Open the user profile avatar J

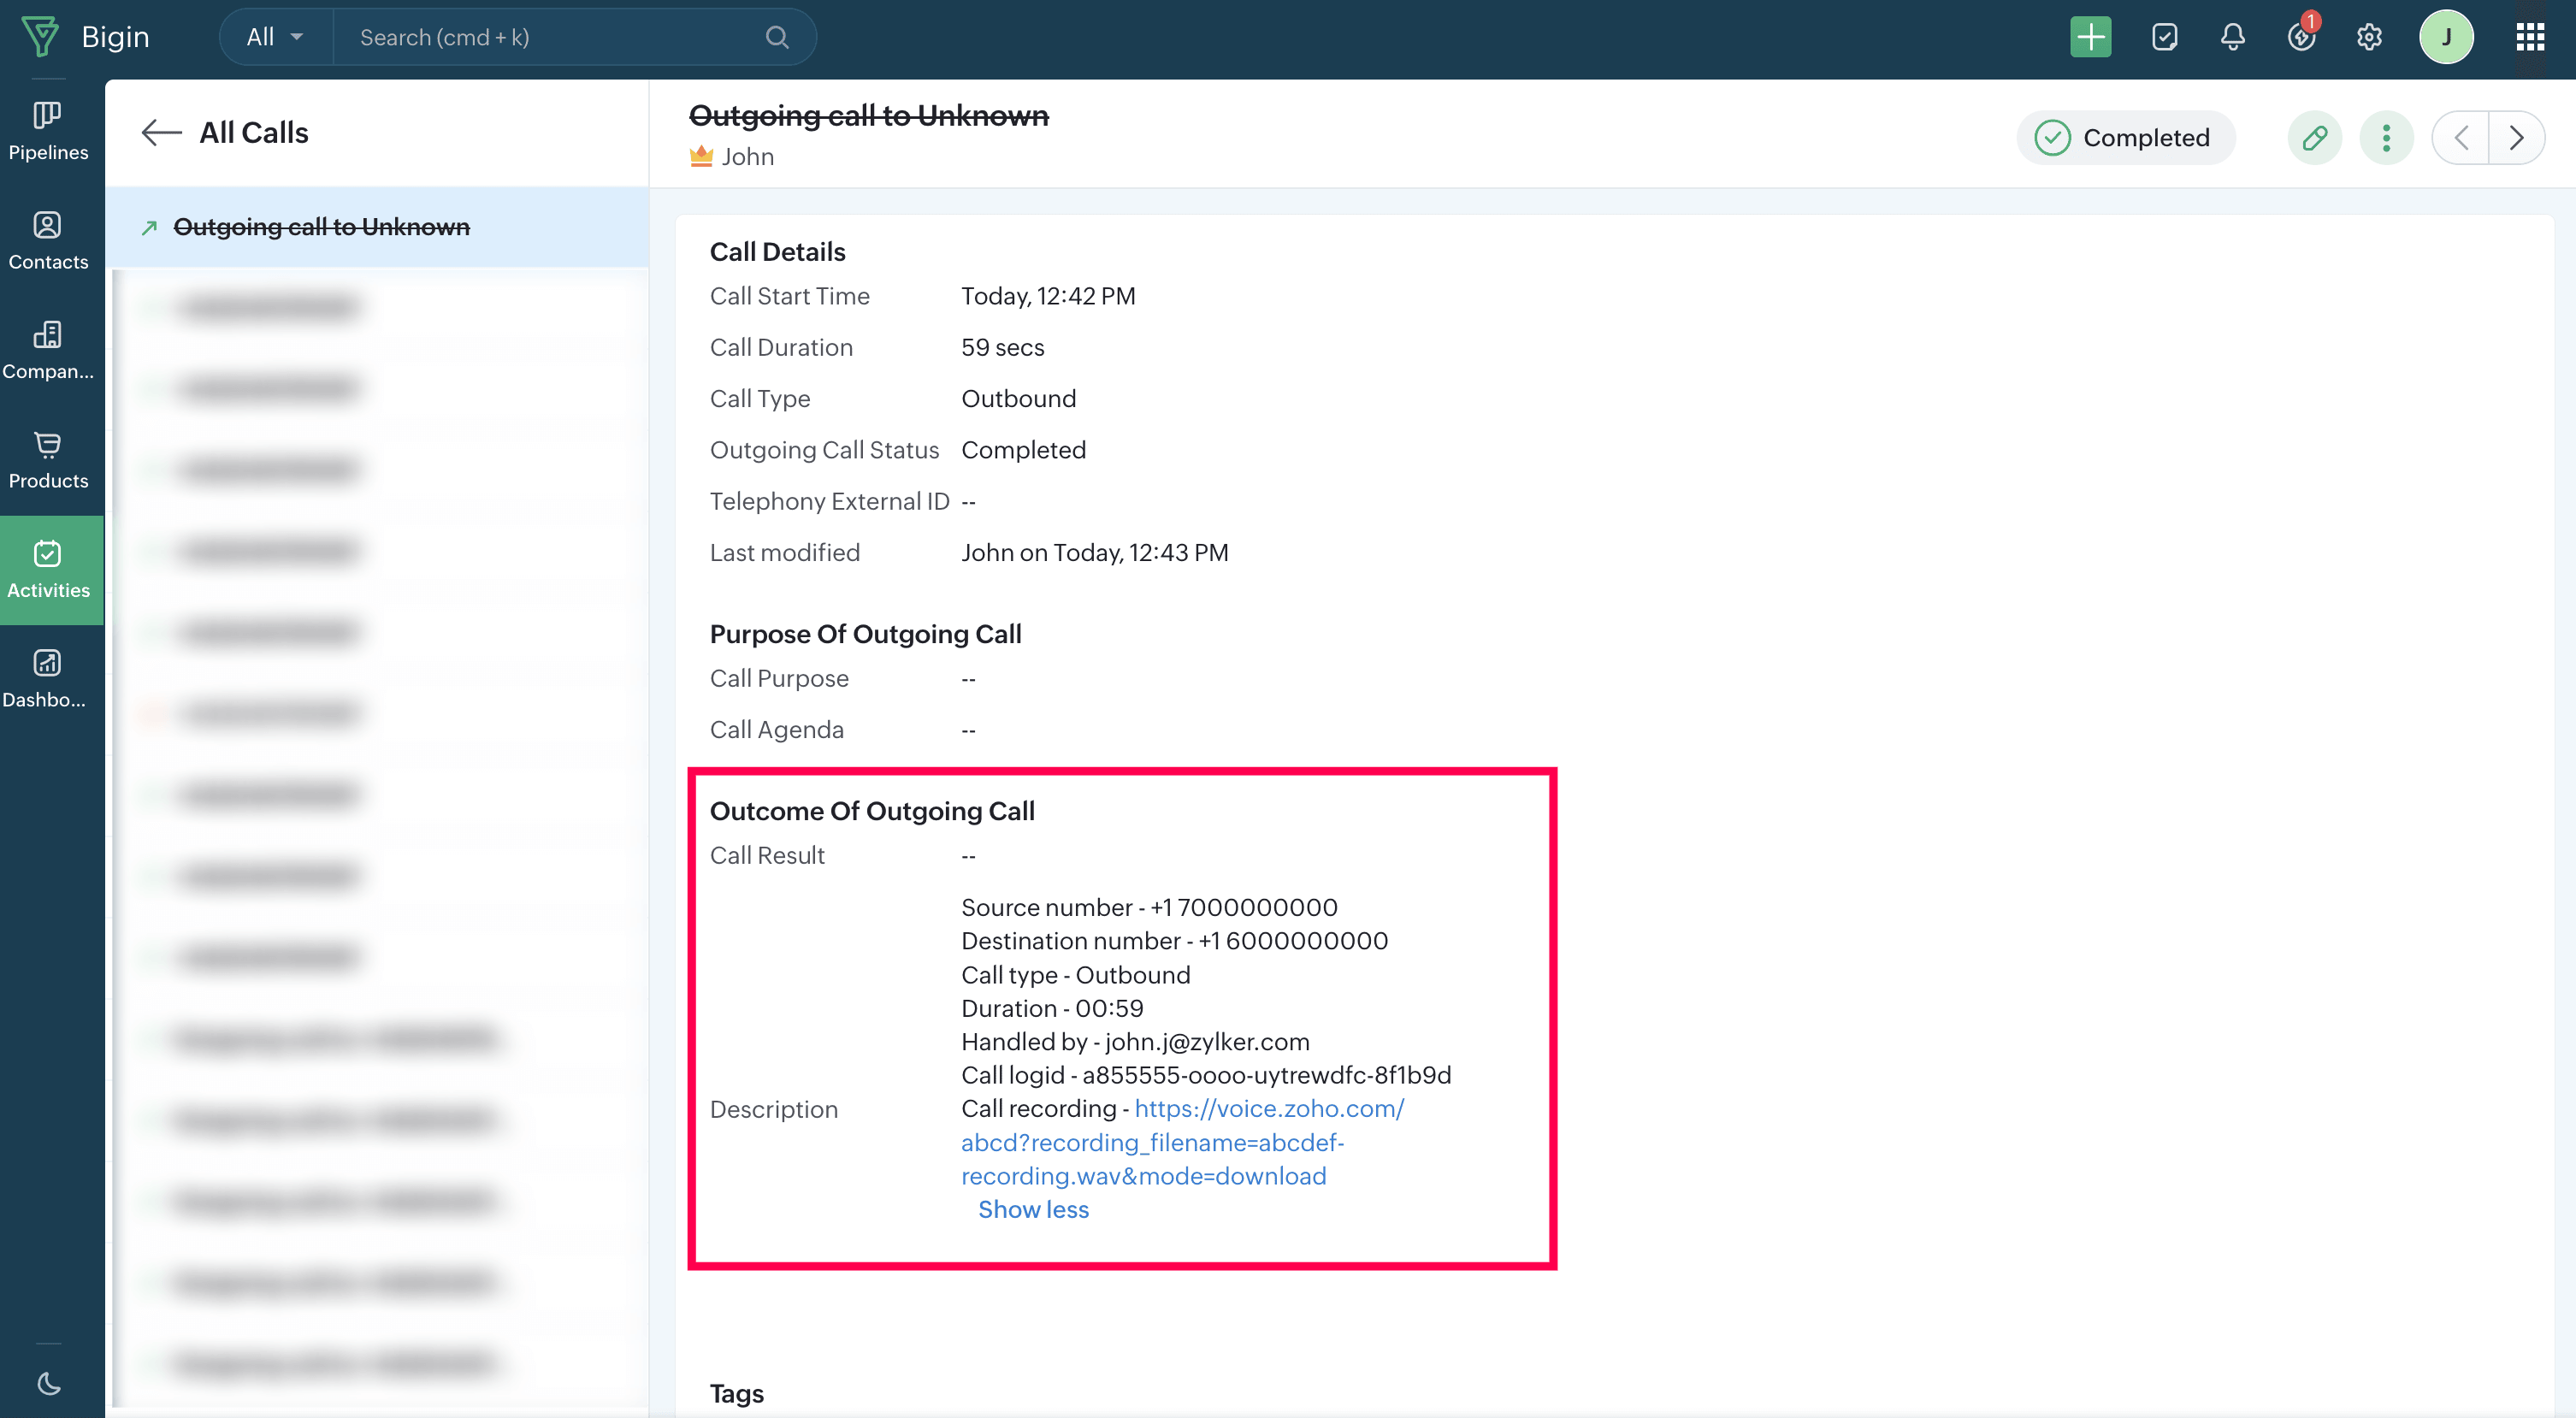(2446, 37)
